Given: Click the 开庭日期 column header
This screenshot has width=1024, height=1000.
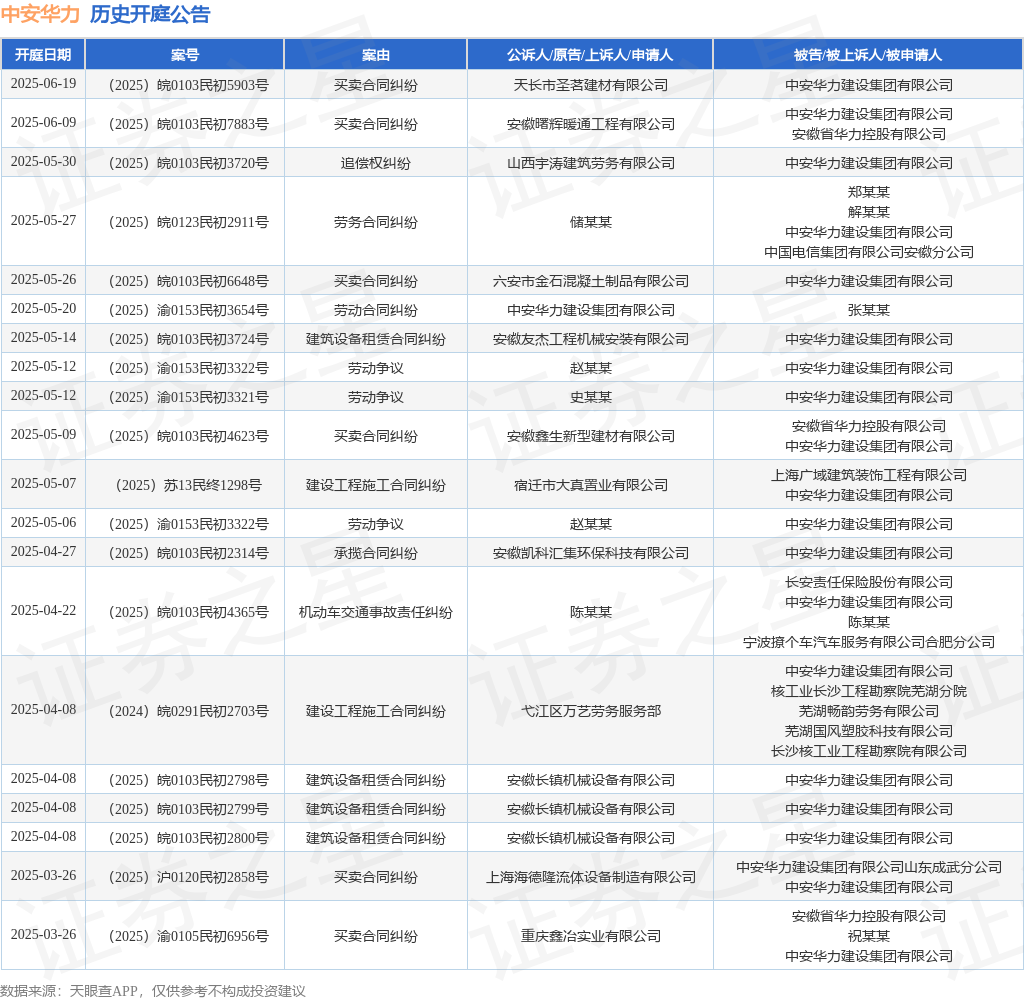Looking at the screenshot, I should (43, 55).
